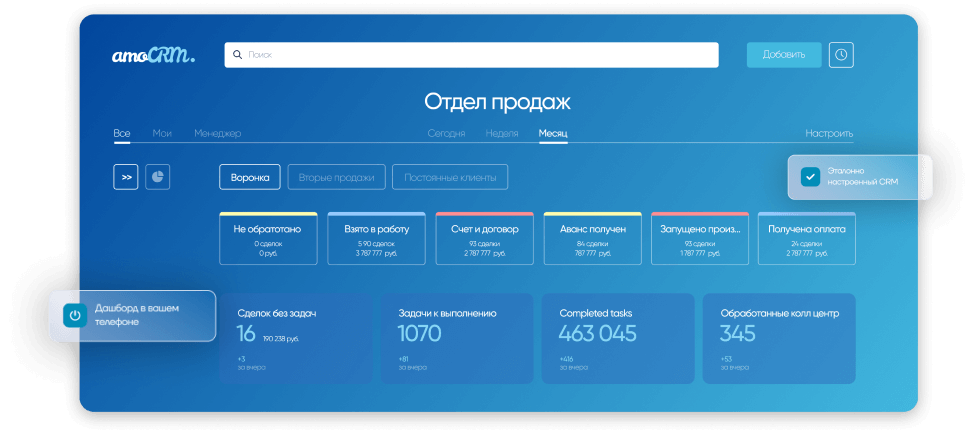The height and width of the screenshot is (434, 974).
Task: Select the Постоянные клиенты pipeline
Action: 450,177
